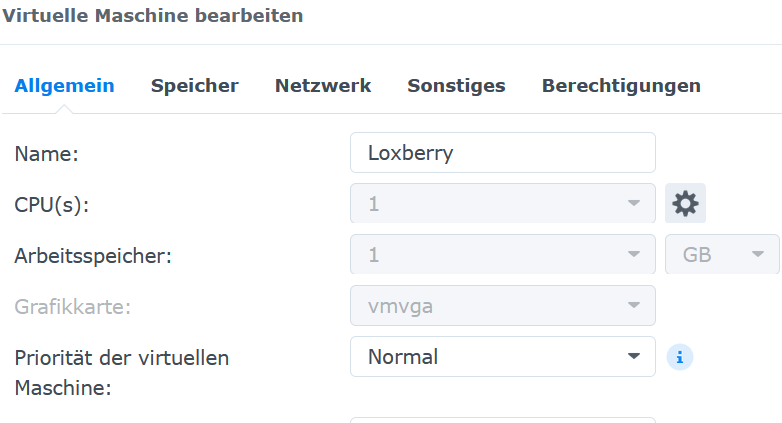Open the CPU settings gear icon
This screenshot has width=782, height=423.
point(685,204)
